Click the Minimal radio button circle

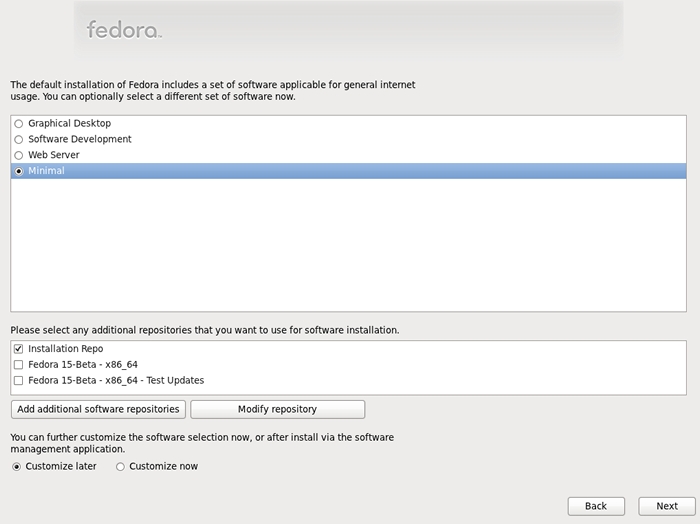coord(18,171)
